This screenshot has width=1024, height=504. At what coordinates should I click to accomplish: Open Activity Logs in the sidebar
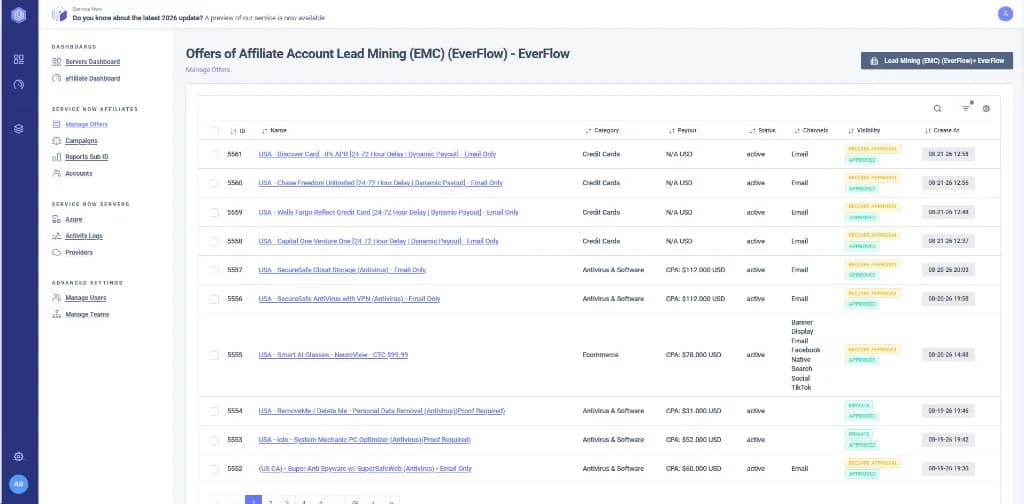click(84, 236)
